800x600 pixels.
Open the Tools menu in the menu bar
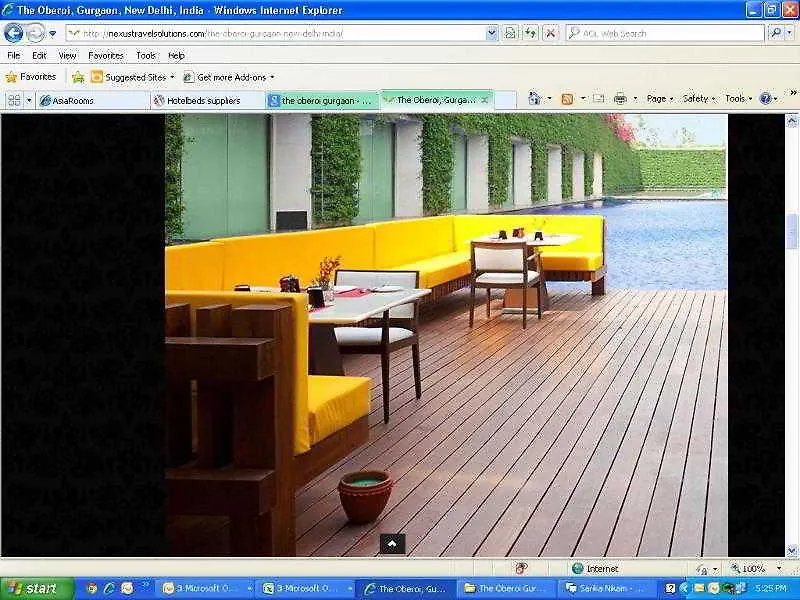[146, 55]
